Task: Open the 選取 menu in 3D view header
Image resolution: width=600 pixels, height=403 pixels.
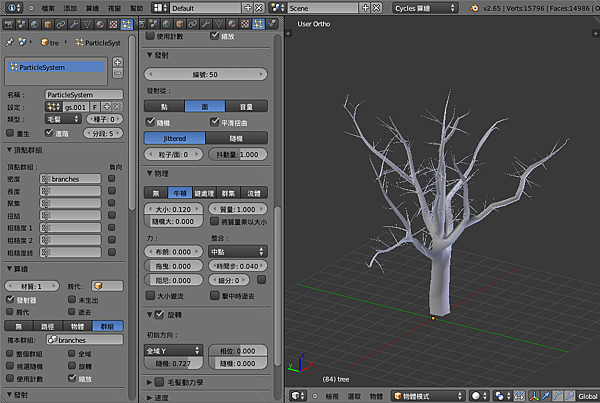Action: click(354, 396)
